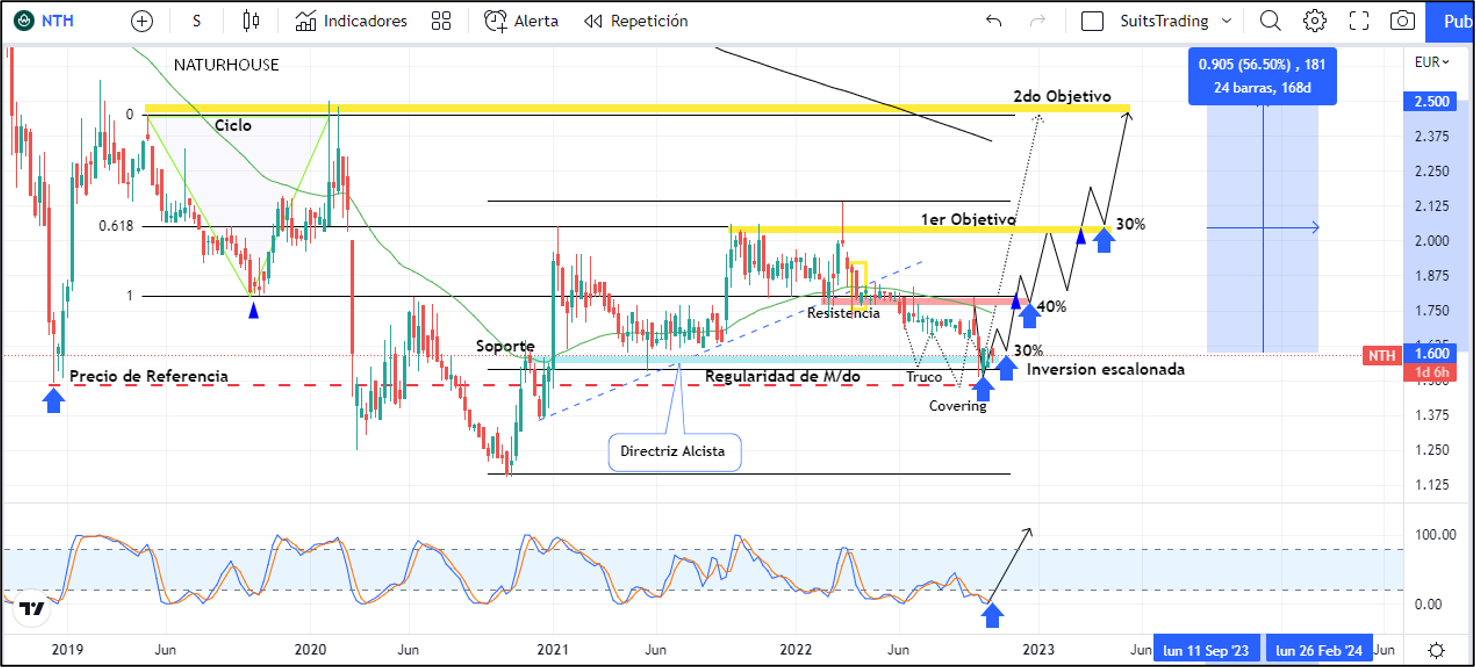Click the add symbol plus icon
The height and width of the screenshot is (668, 1476).
click(x=142, y=21)
